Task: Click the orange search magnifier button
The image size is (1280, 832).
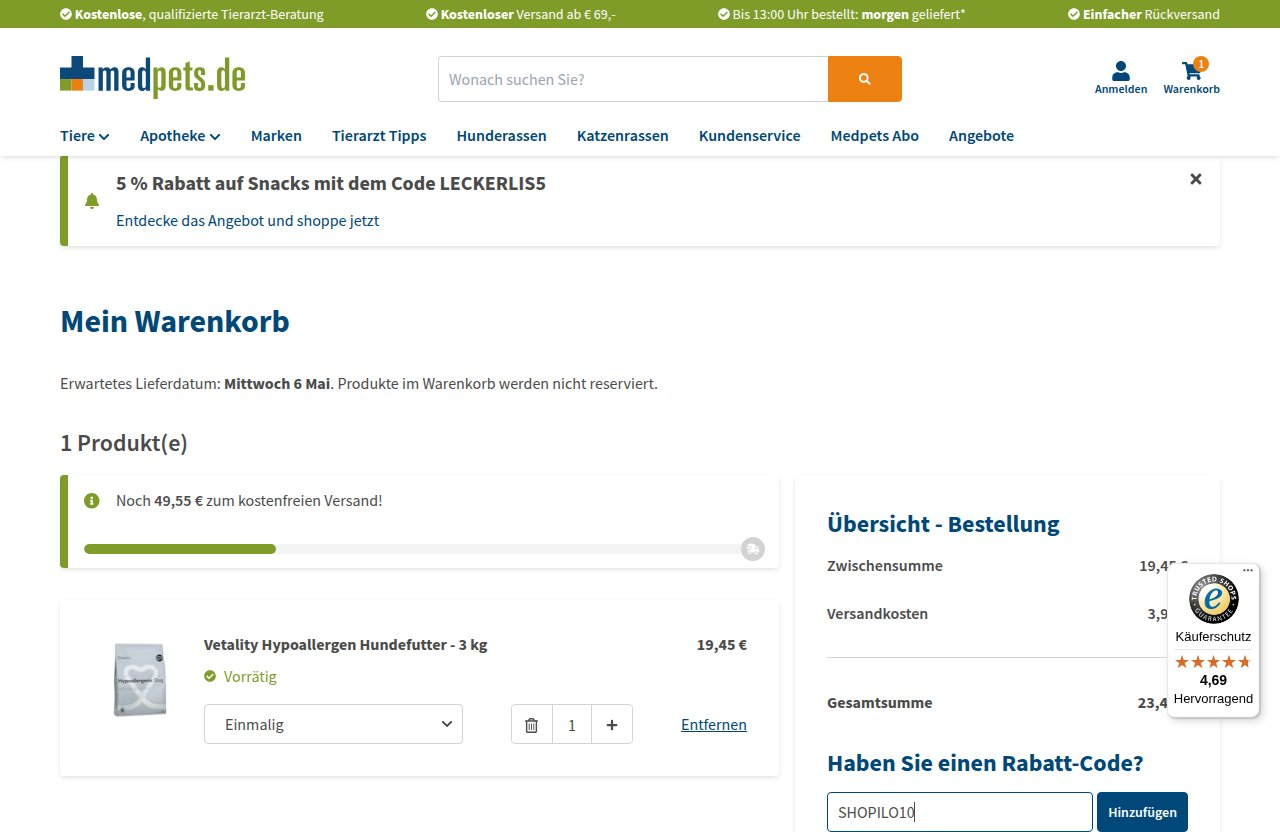Action: pos(865,79)
